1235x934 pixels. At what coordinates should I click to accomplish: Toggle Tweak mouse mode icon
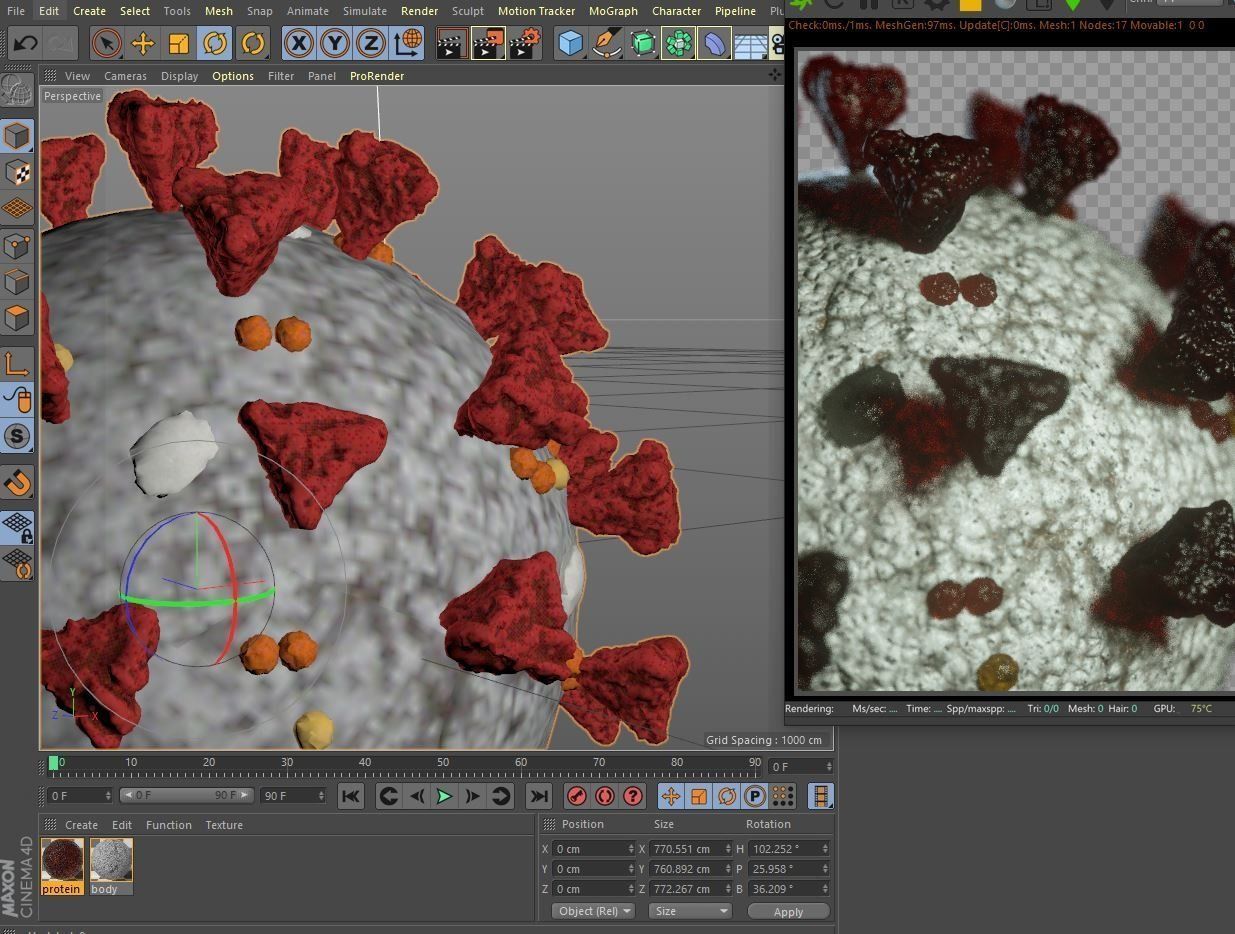(17, 400)
